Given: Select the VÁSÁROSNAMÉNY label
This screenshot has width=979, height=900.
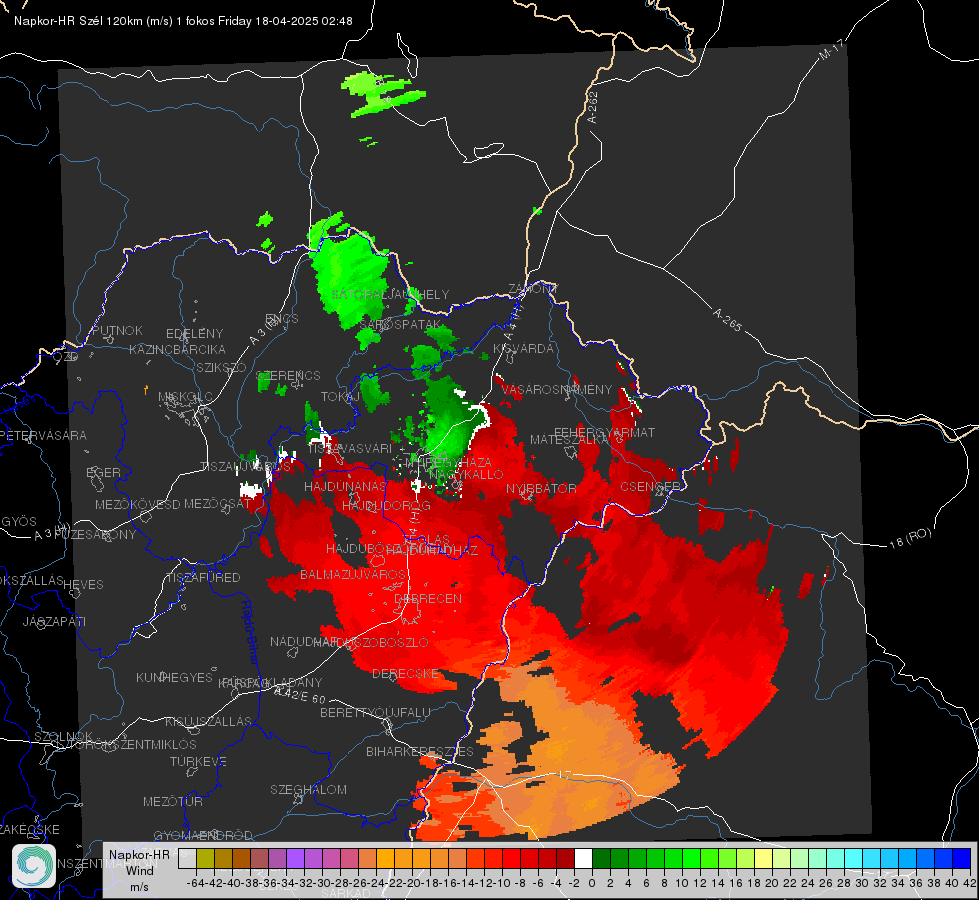Looking at the screenshot, I should [557, 389].
